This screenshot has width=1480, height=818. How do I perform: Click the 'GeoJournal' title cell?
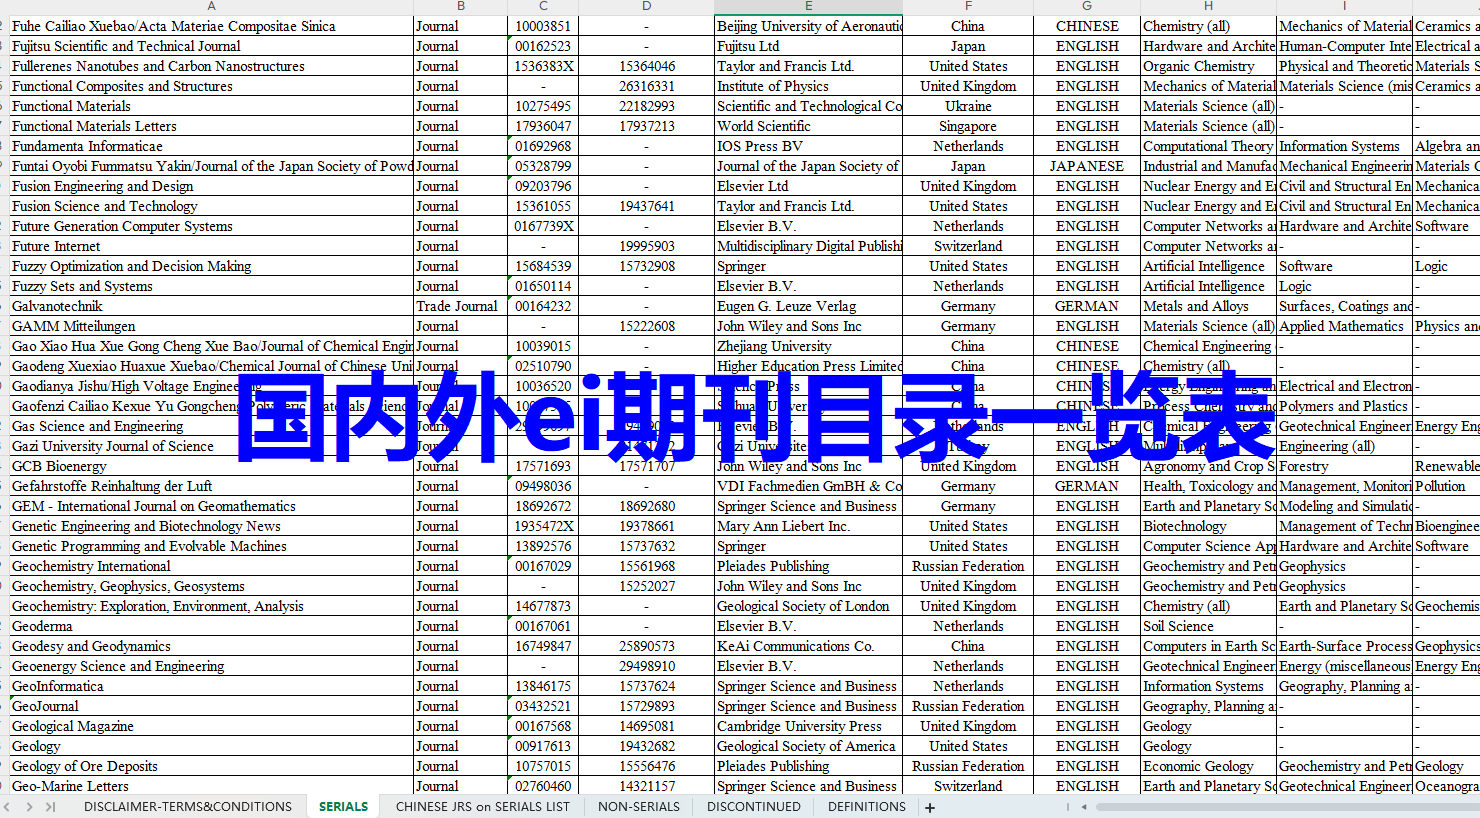tap(211, 706)
